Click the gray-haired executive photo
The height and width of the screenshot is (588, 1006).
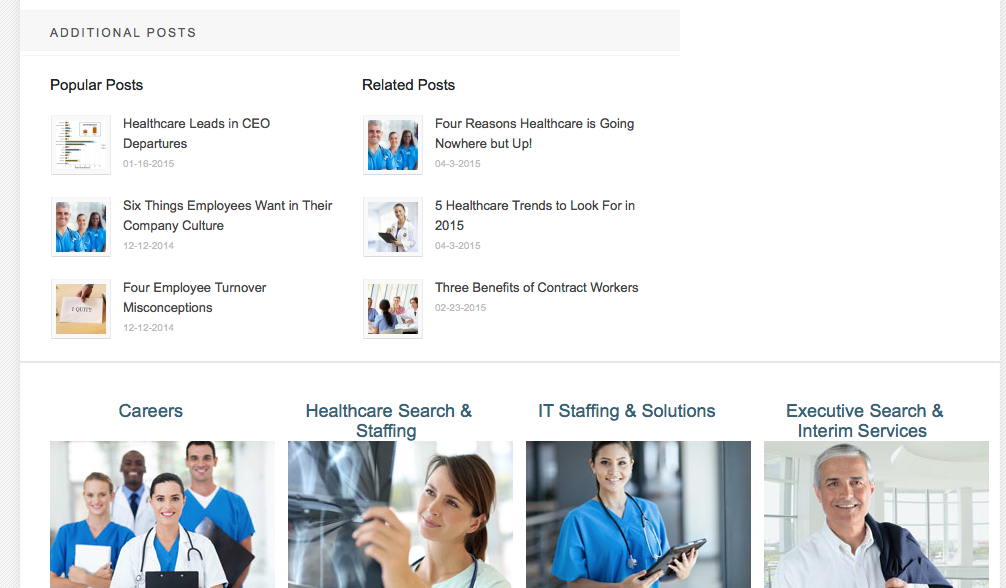pos(876,514)
